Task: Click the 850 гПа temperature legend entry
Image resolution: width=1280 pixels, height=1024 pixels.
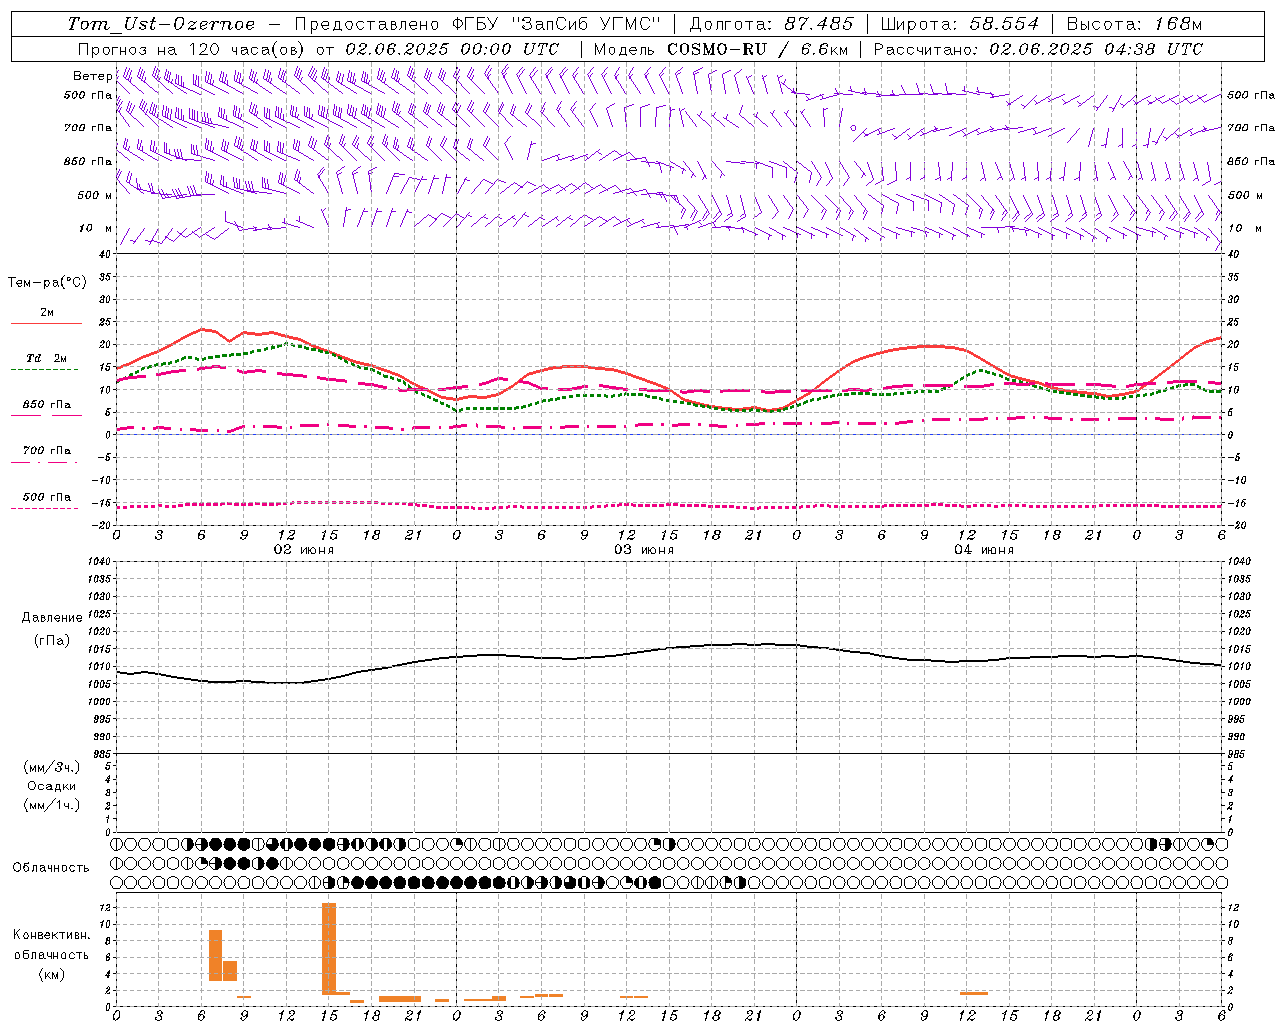Action: tap(47, 408)
